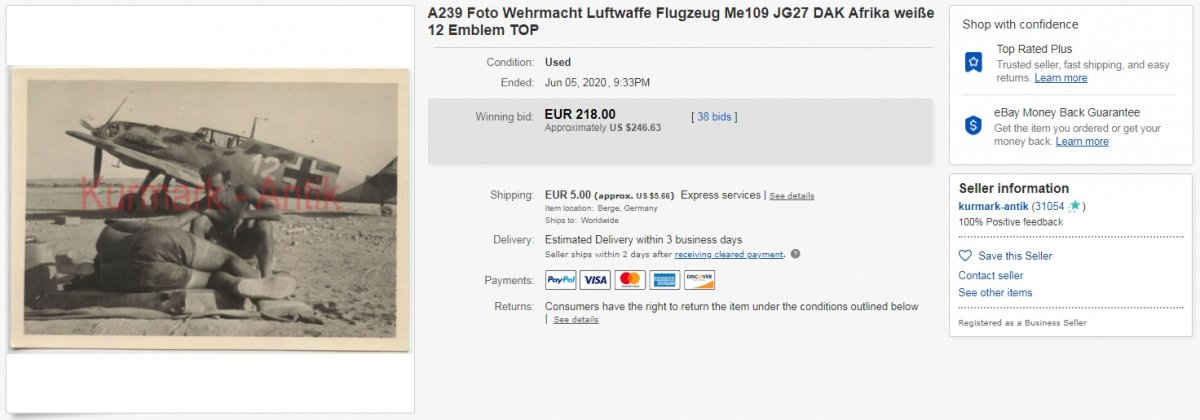The height and width of the screenshot is (420, 1200).
Task: Open See details link for shipping
Action: 791,196
